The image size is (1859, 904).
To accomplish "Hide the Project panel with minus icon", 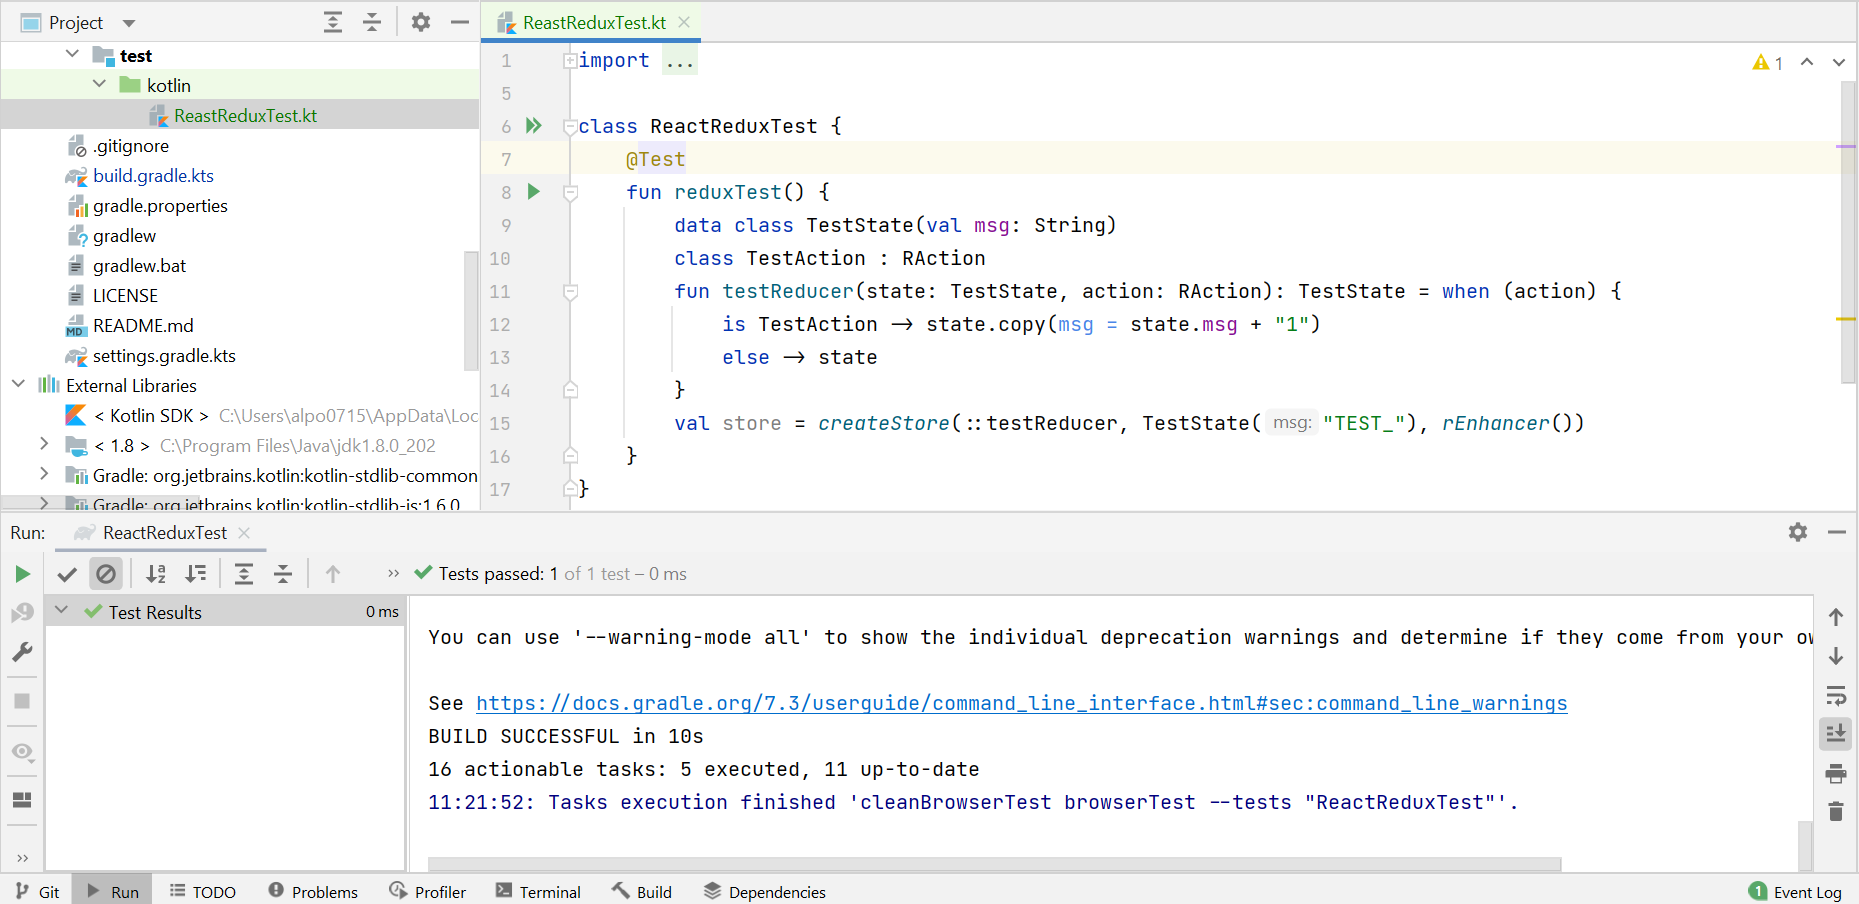I will 460,22.
